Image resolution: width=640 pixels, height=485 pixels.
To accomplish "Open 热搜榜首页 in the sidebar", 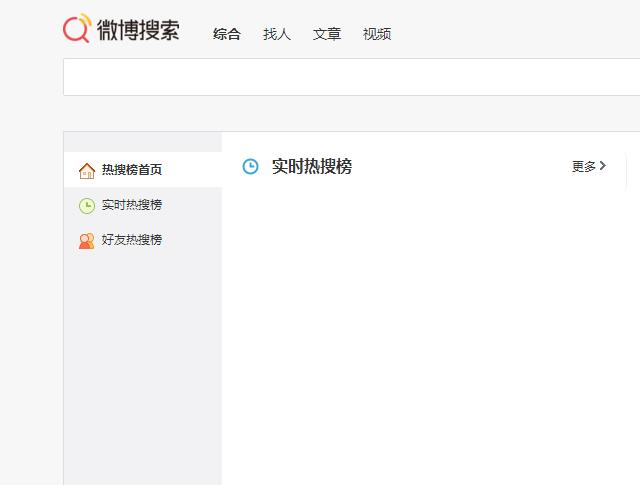I will tap(132, 170).
